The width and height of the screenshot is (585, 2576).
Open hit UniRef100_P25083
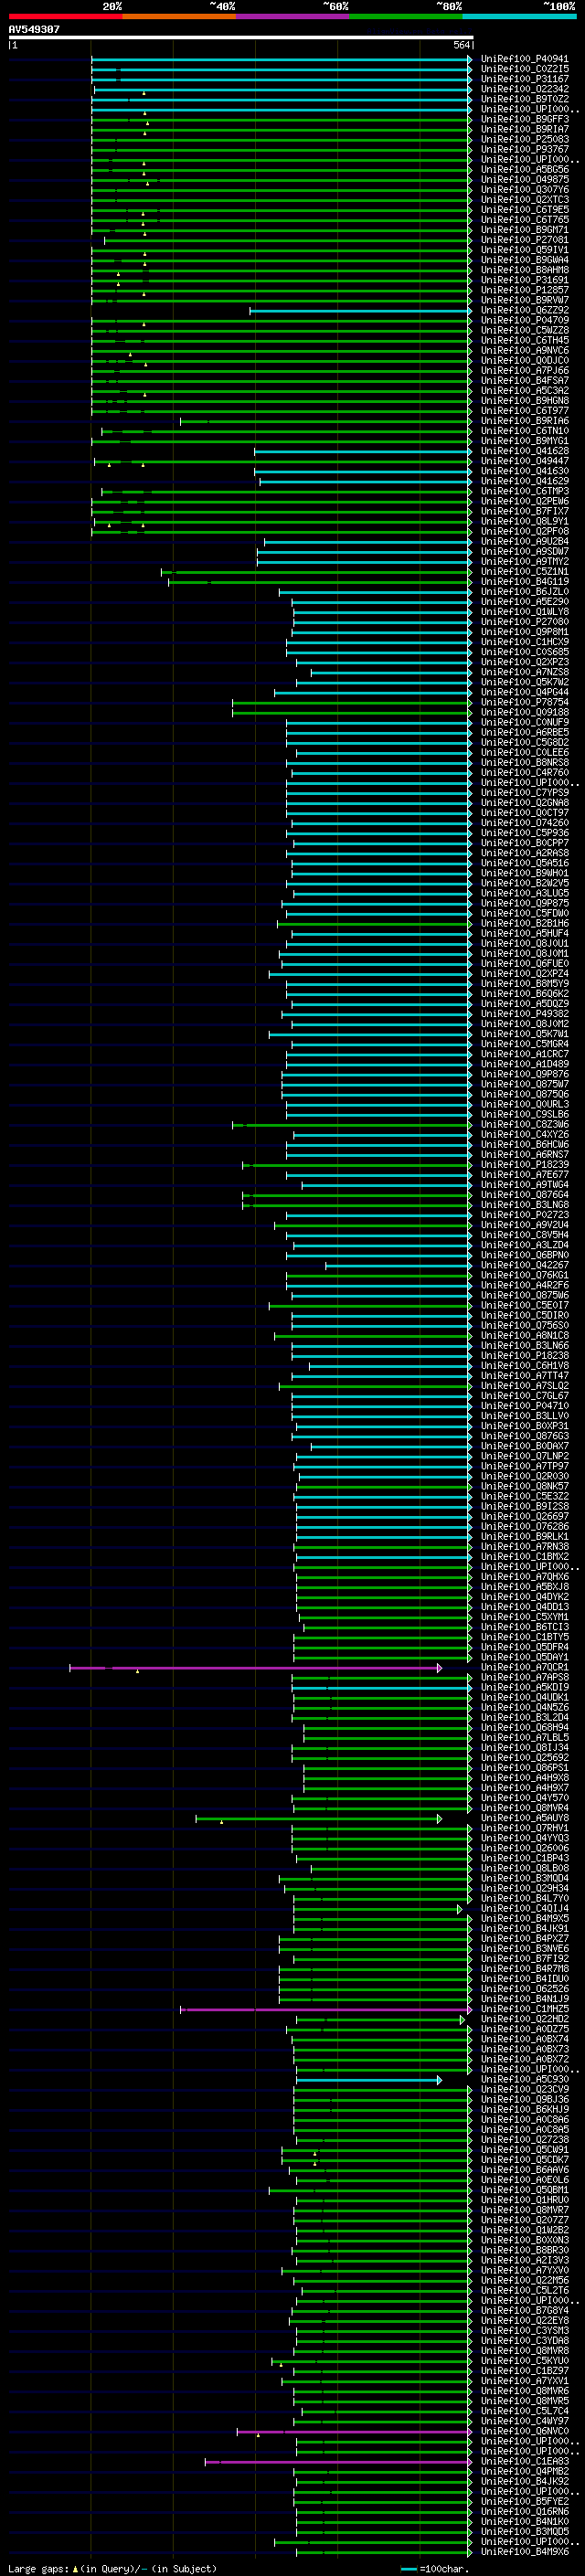(x=524, y=139)
